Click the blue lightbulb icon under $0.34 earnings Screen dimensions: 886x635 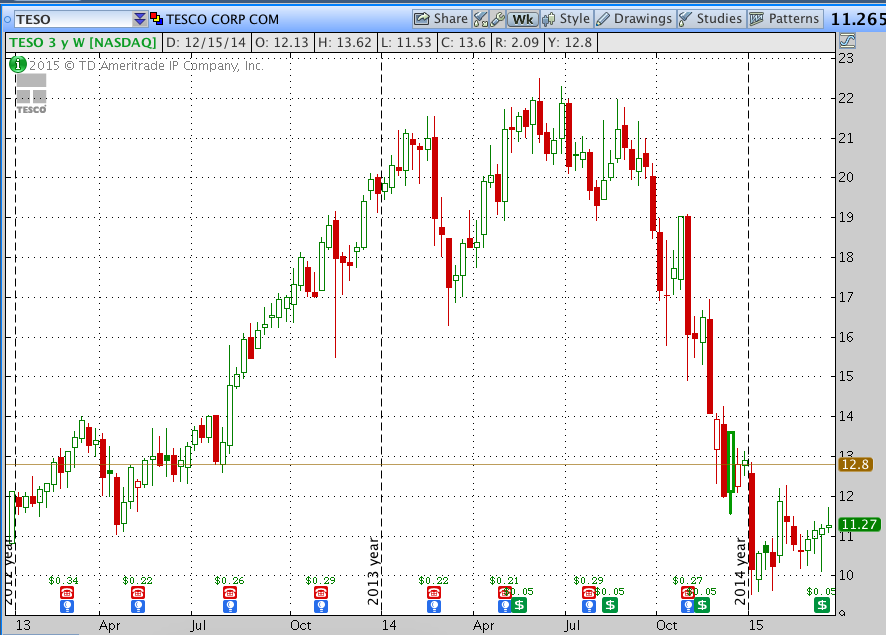click(67, 606)
